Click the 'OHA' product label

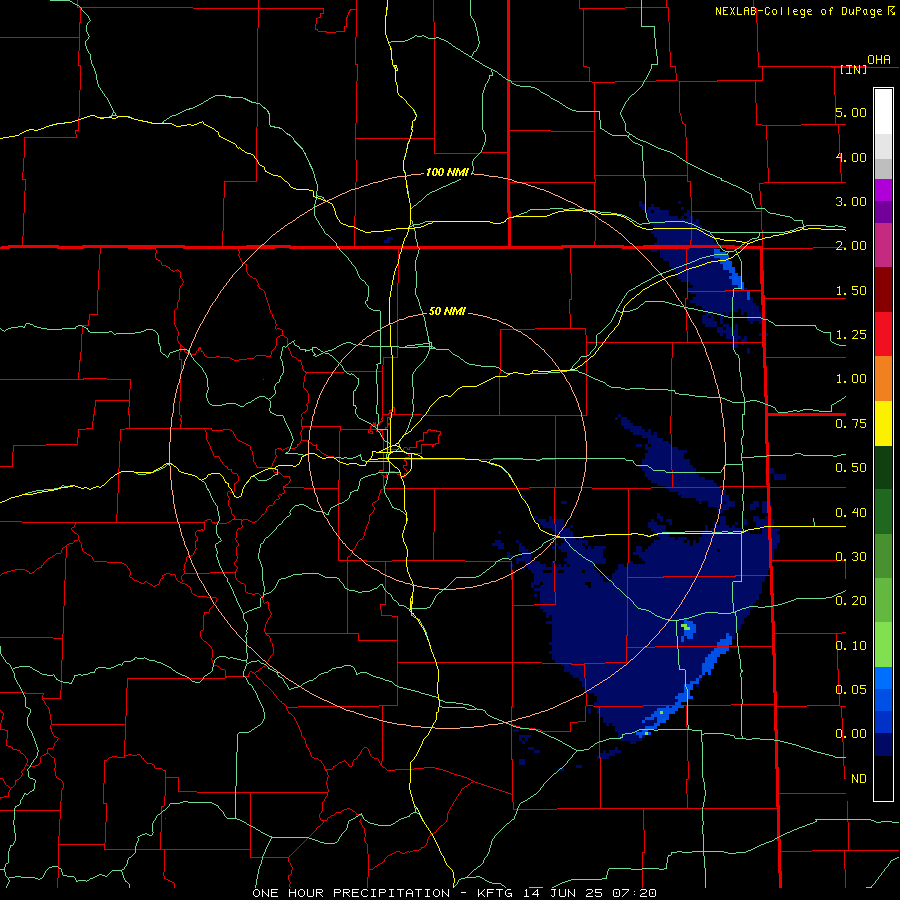point(879,60)
